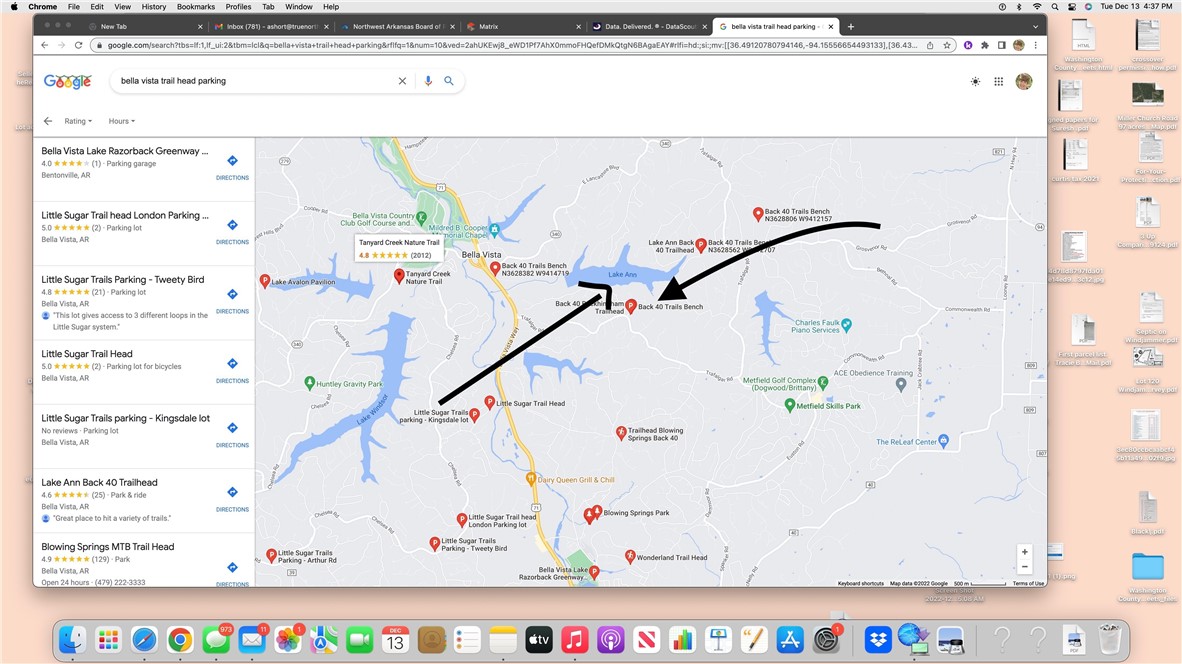
Task: Switch to the Matrix tab
Action: coord(522,26)
